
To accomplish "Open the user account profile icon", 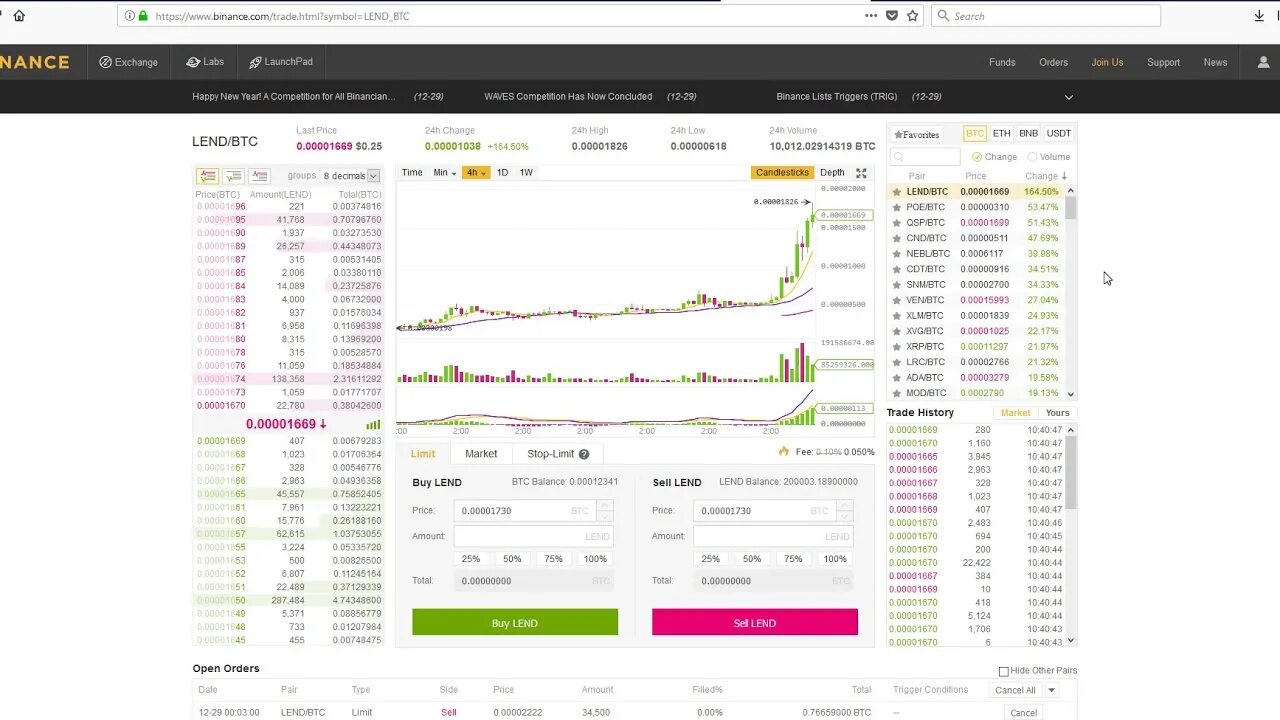I will (1263, 62).
